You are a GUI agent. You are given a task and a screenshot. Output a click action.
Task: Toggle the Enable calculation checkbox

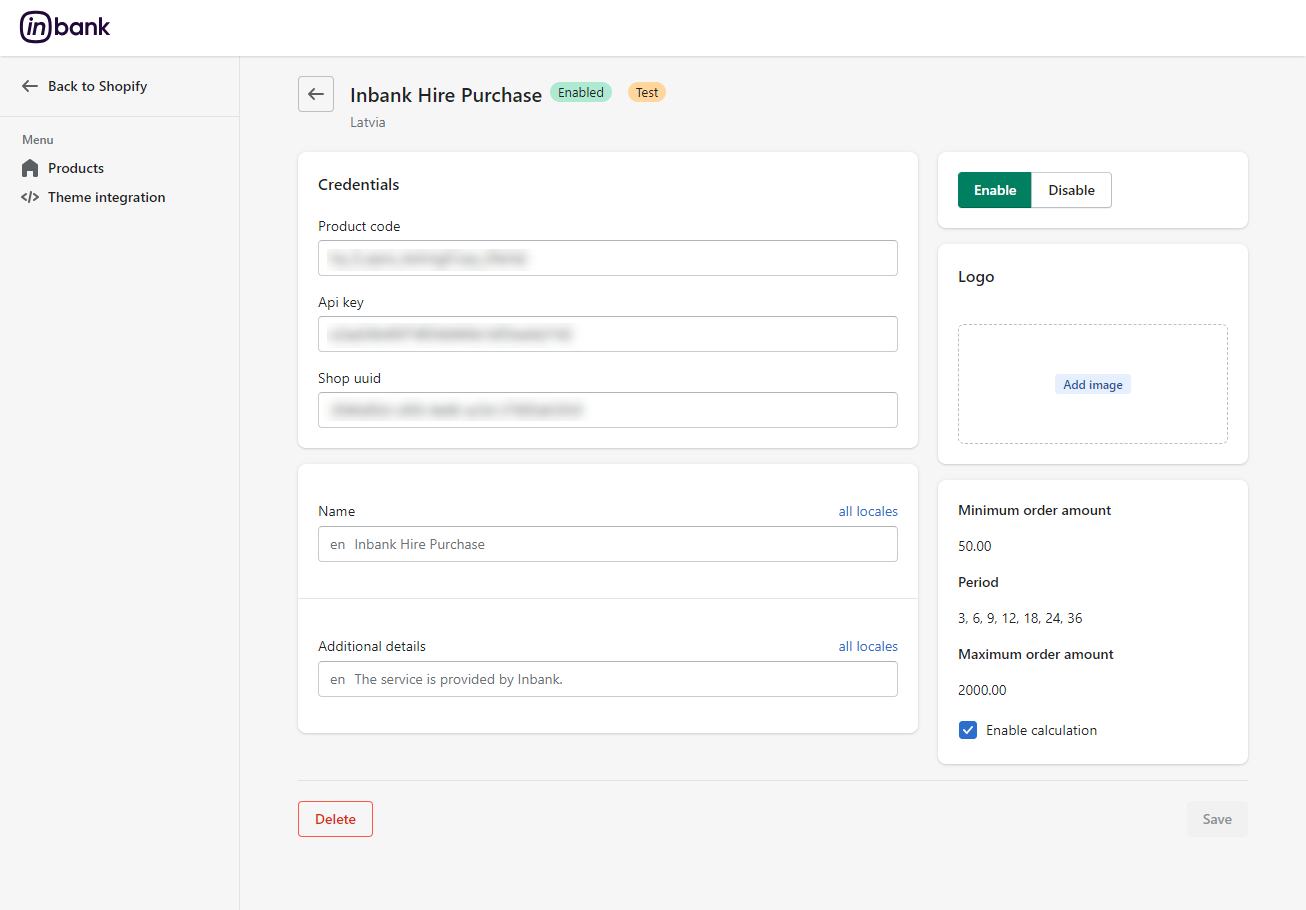point(968,730)
